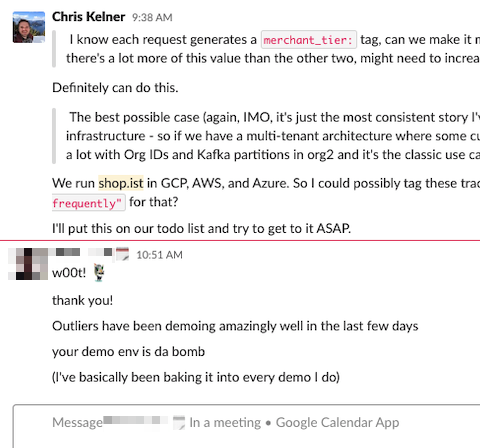Click the calendar status icon beside blurred name
Viewport: 480px width, 448px height.
click(122, 254)
